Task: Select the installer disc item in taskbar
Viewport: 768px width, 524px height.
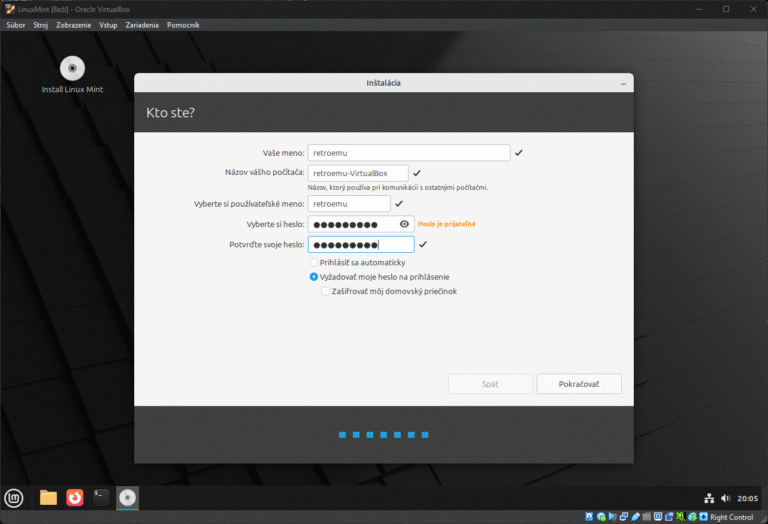Action: tap(127, 498)
